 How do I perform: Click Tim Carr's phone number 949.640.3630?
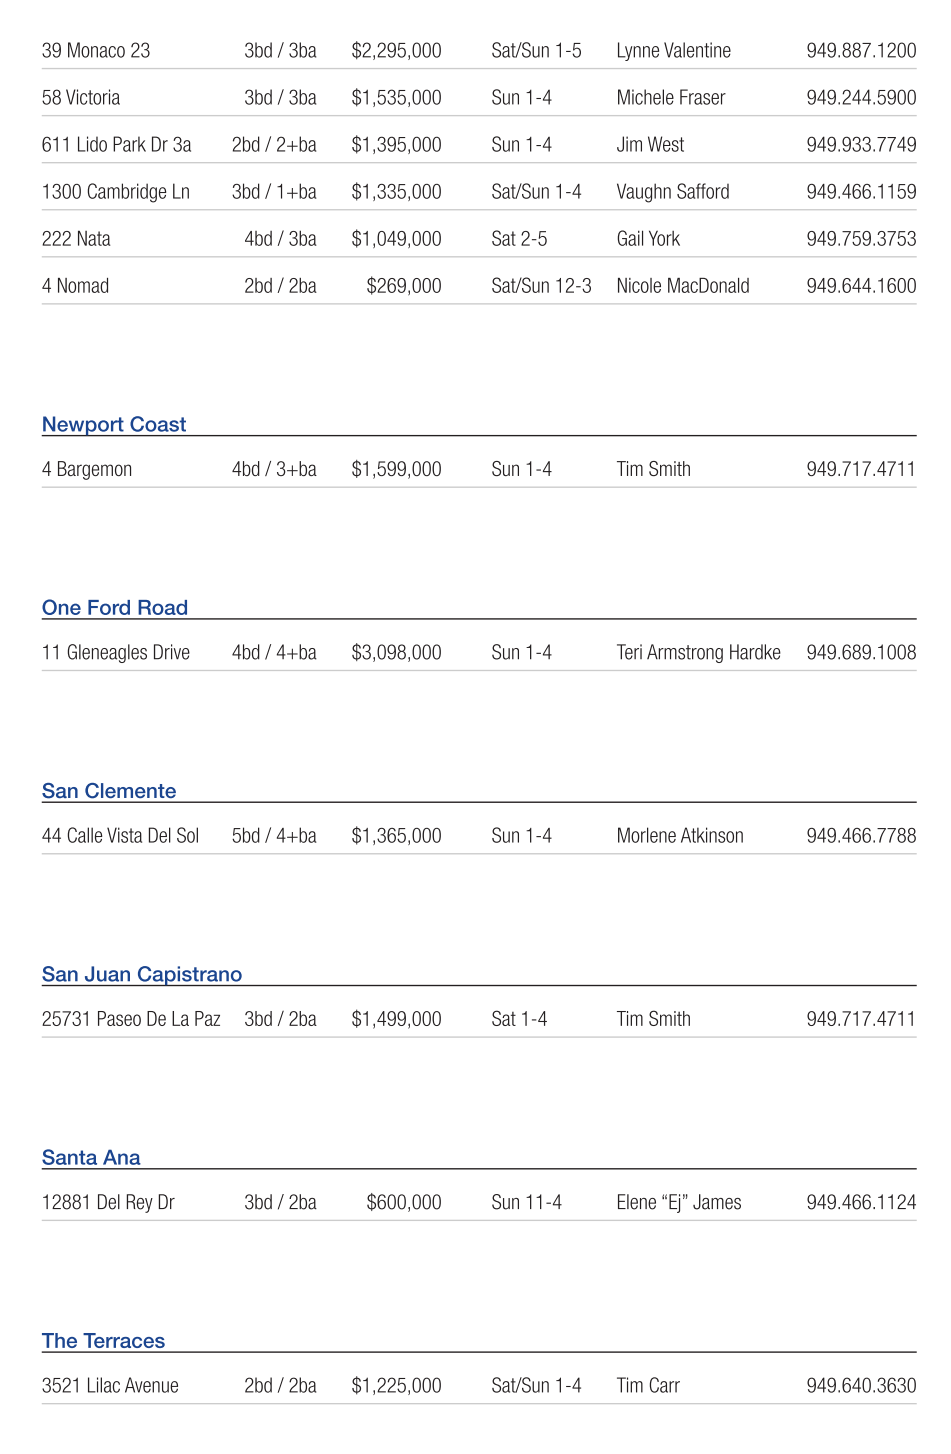tap(860, 1386)
